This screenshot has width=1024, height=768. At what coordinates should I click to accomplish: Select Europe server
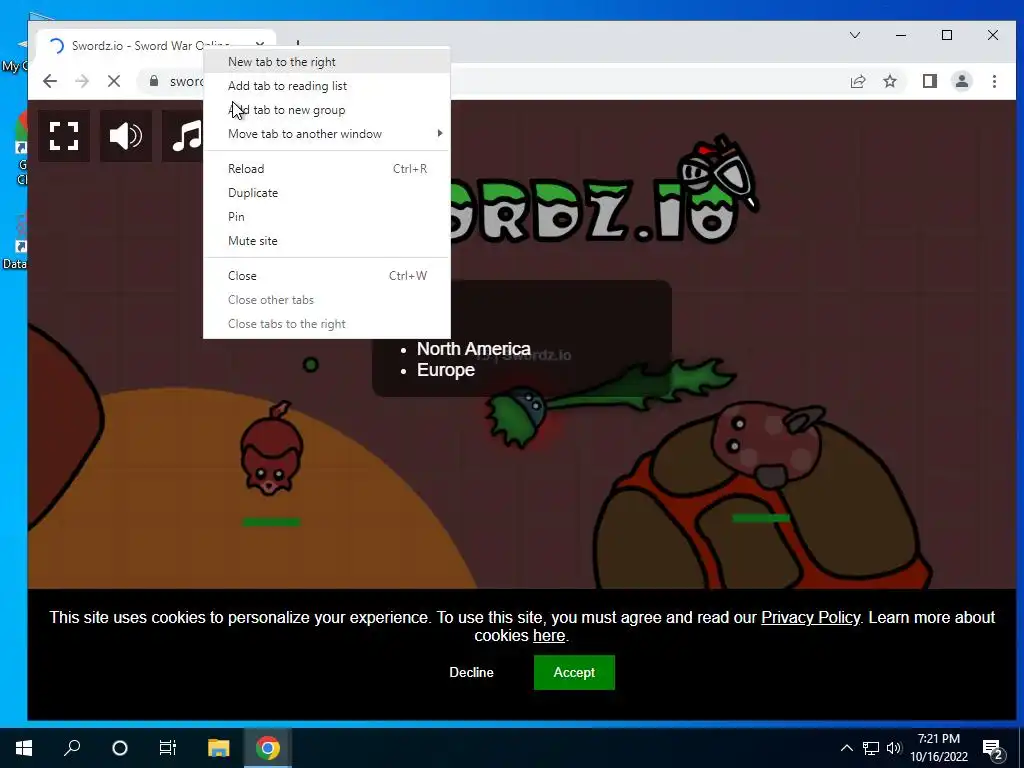click(x=445, y=370)
